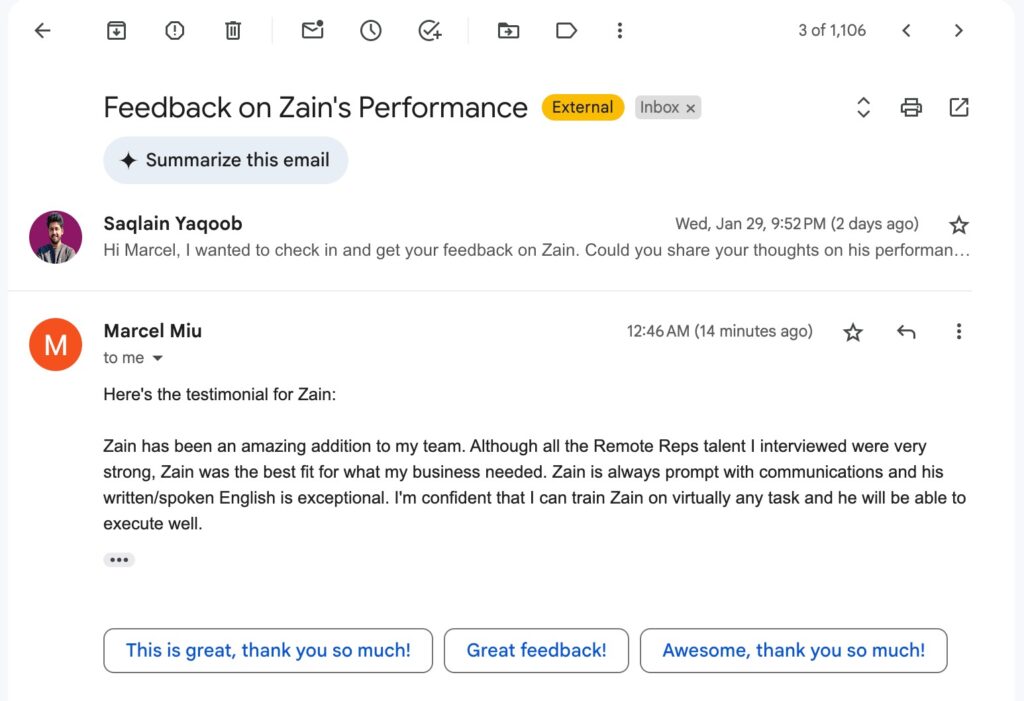Move the email to a folder
Viewport: 1024px width, 701px height.
(508, 31)
